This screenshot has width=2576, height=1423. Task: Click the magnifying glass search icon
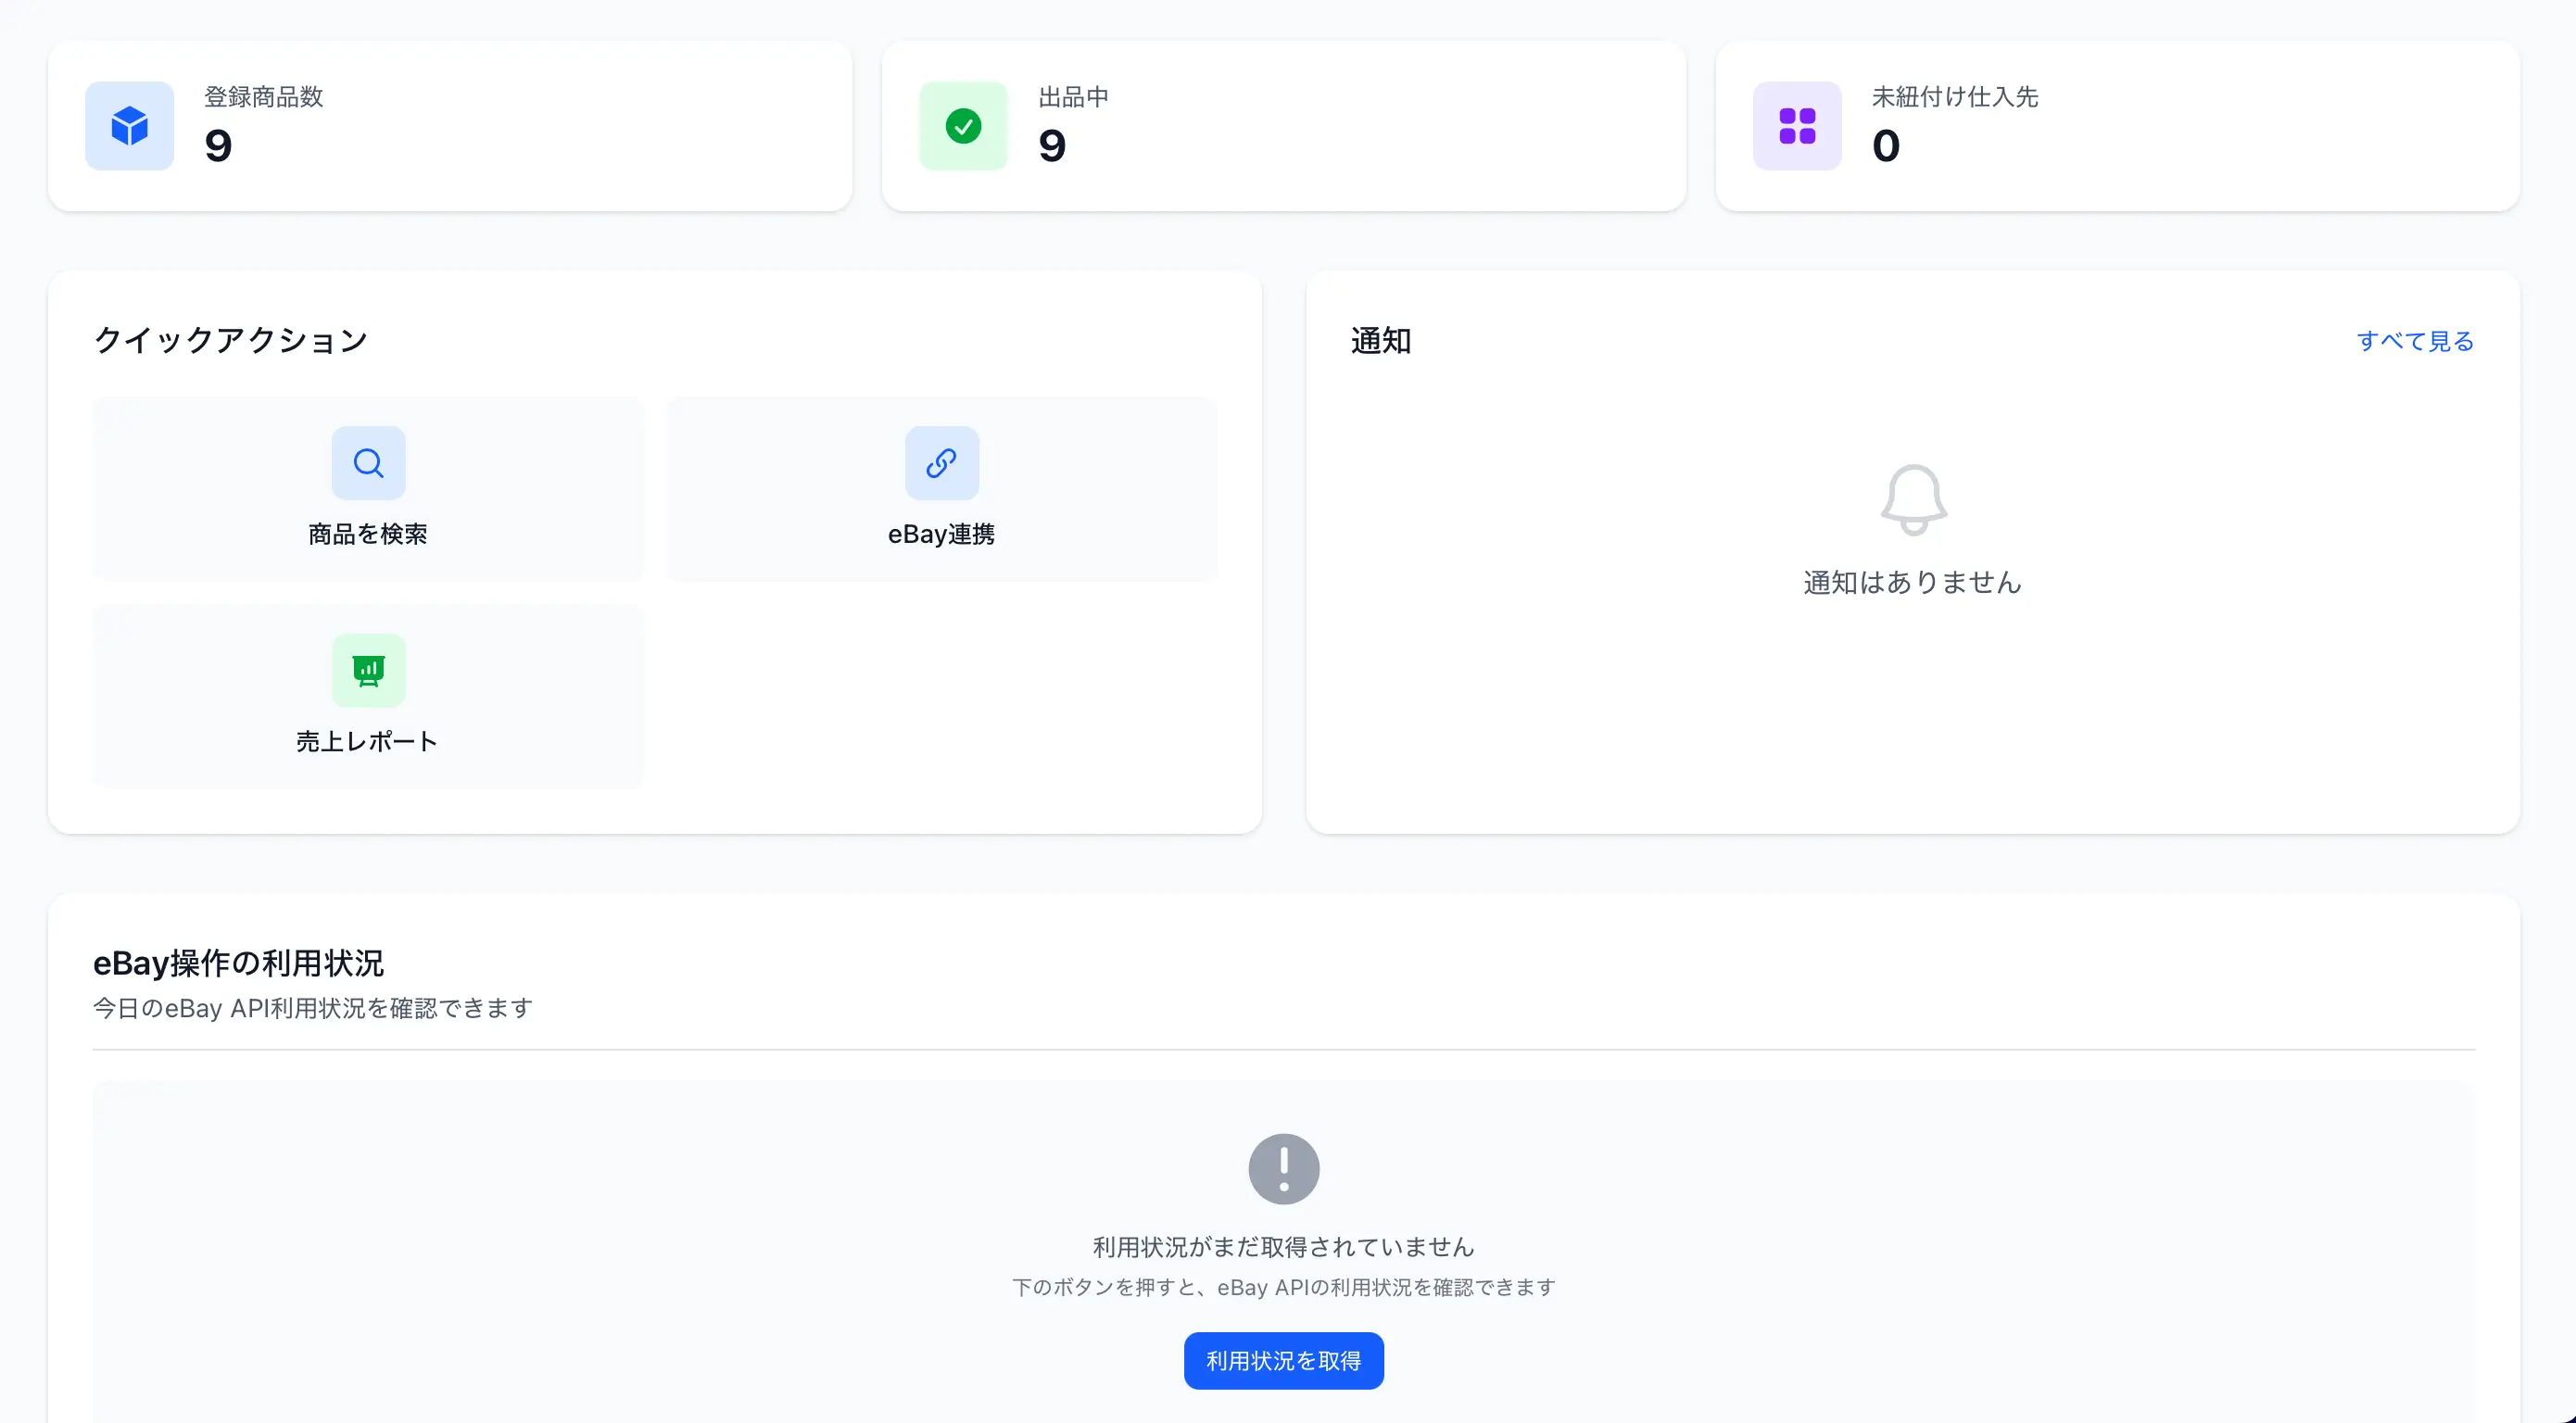368,463
